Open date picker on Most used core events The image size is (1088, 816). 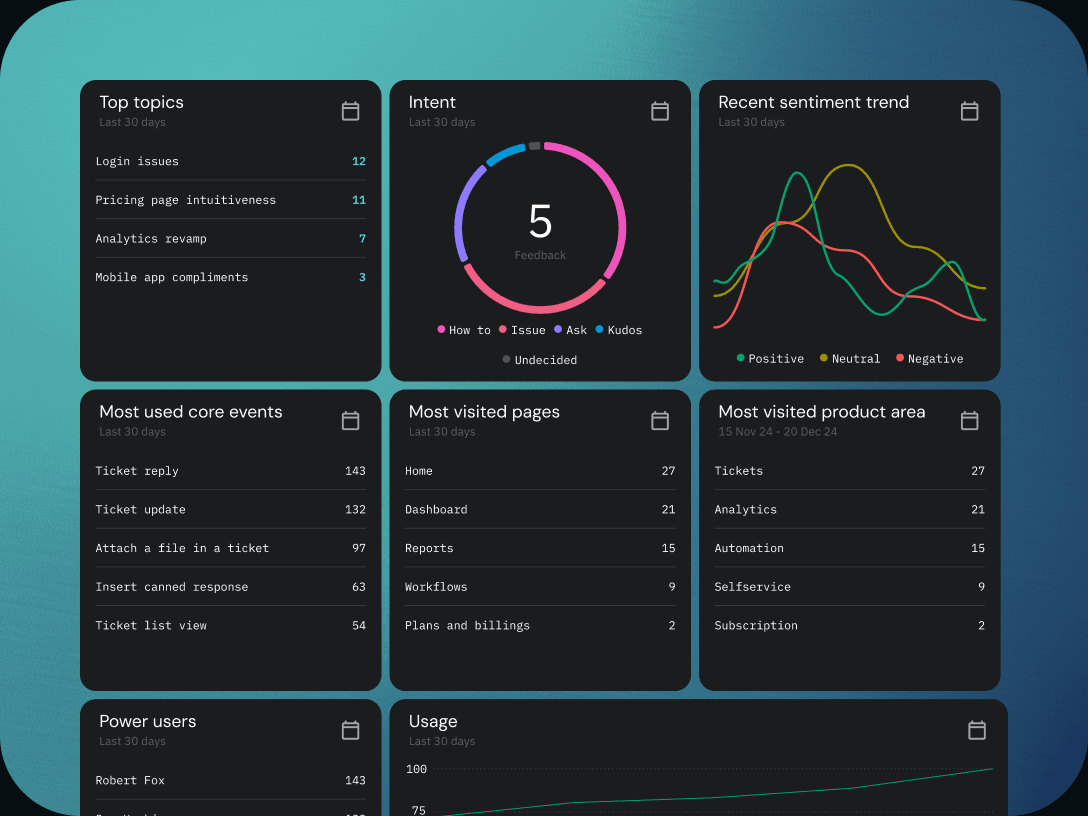(x=350, y=420)
